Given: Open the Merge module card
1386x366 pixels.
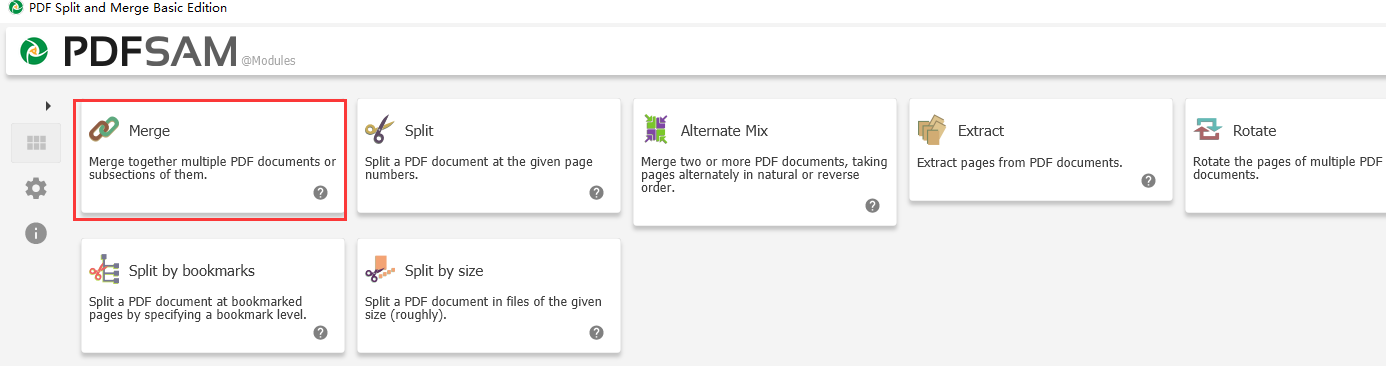Looking at the screenshot, I should [212, 158].
